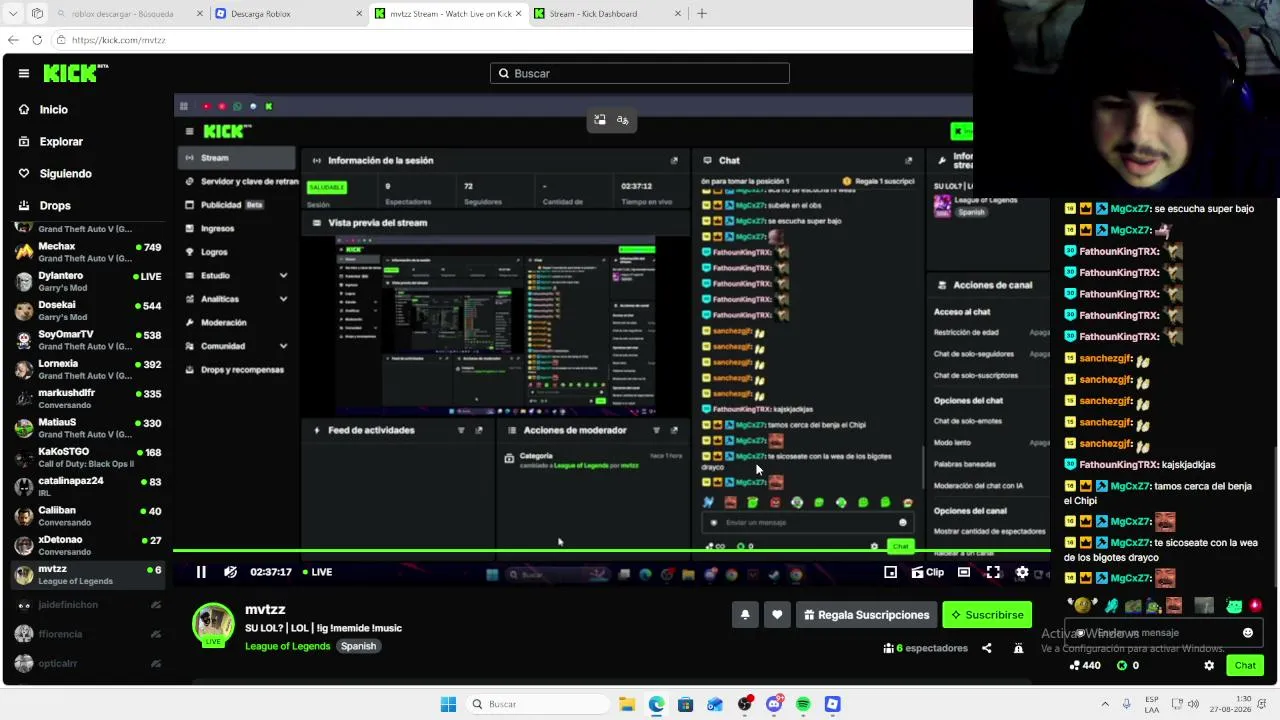The image size is (1280, 720).
Task: Reload the Kick page
Action: tap(37, 40)
